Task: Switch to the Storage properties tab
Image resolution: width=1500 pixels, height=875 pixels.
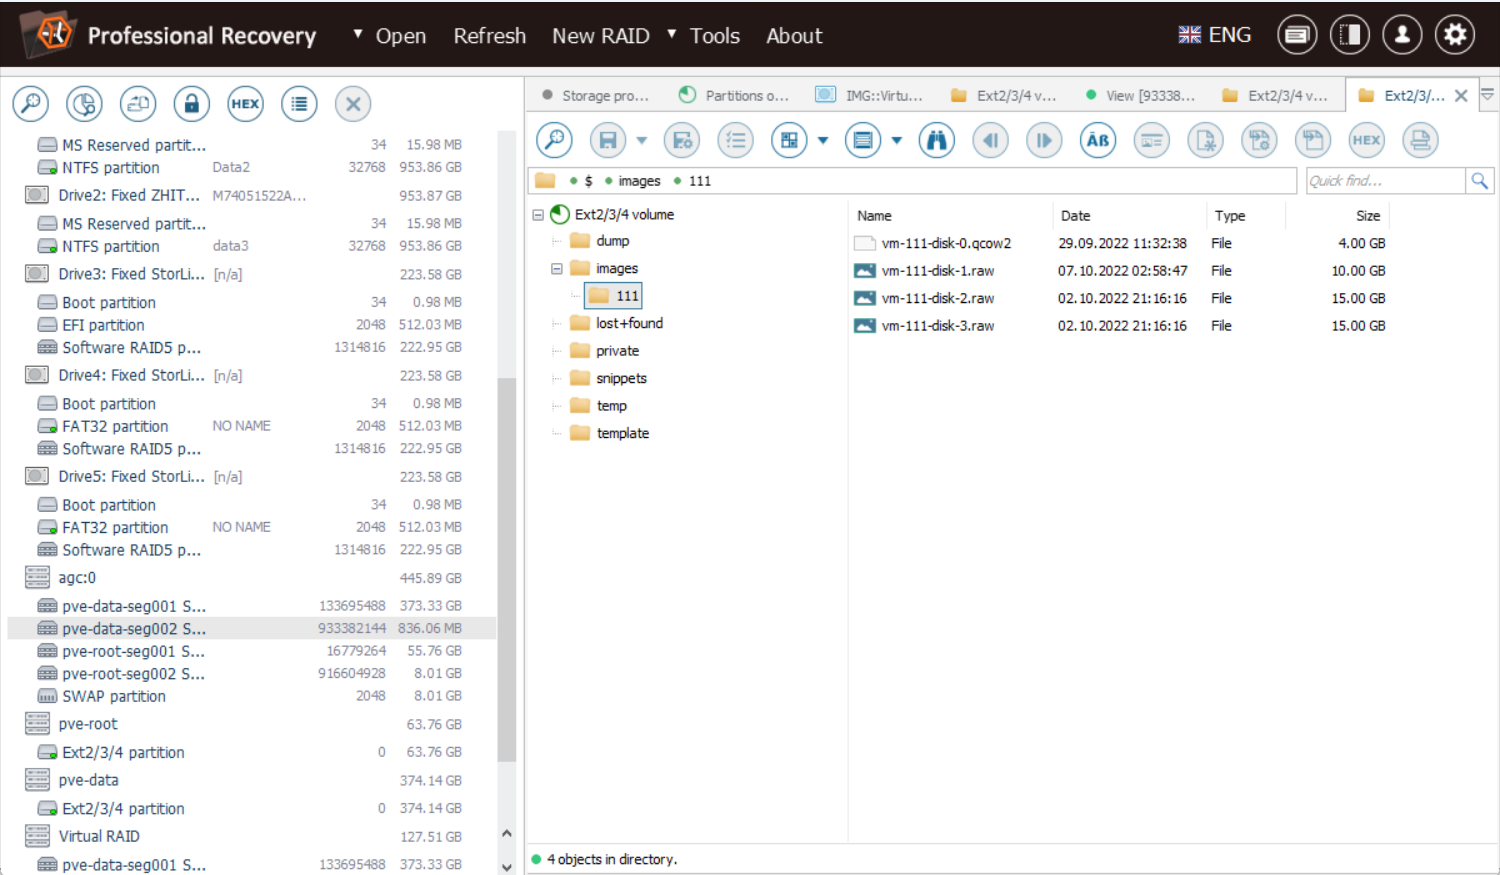Action: click(596, 96)
